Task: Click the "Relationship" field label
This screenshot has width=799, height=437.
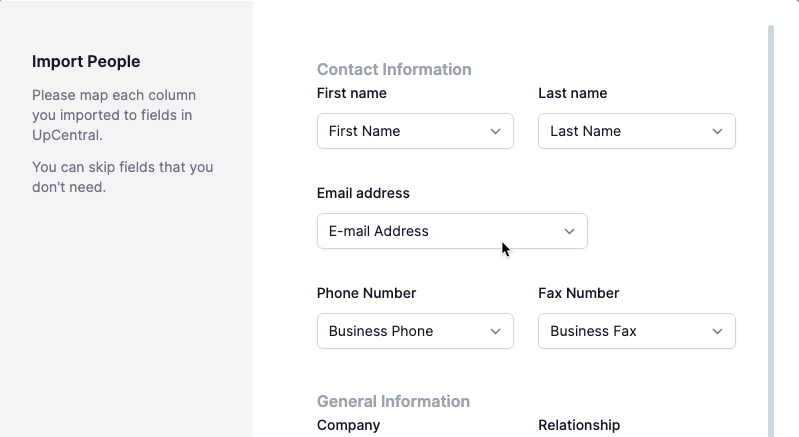Action: (x=579, y=425)
